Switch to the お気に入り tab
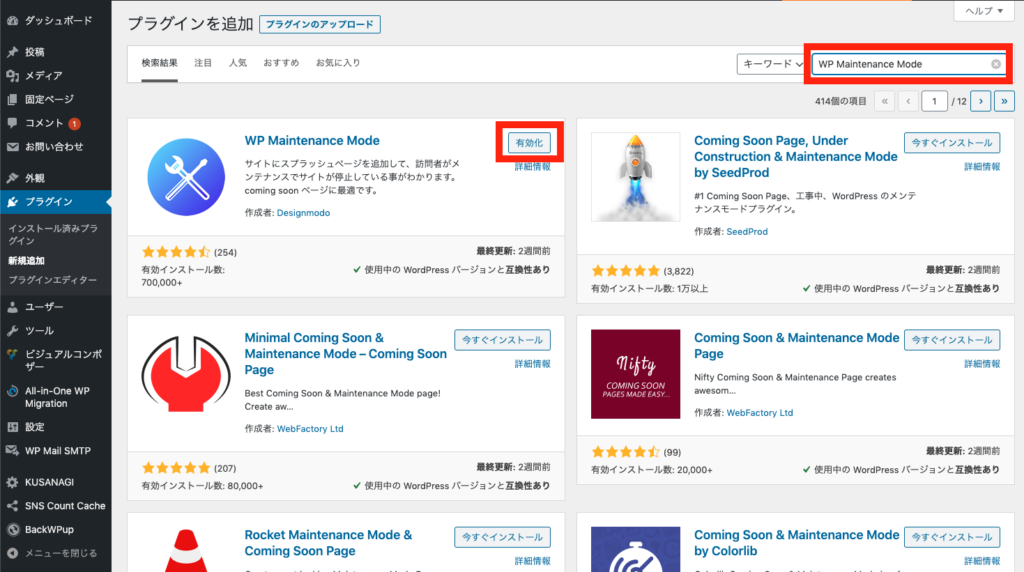 [x=338, y=63]
